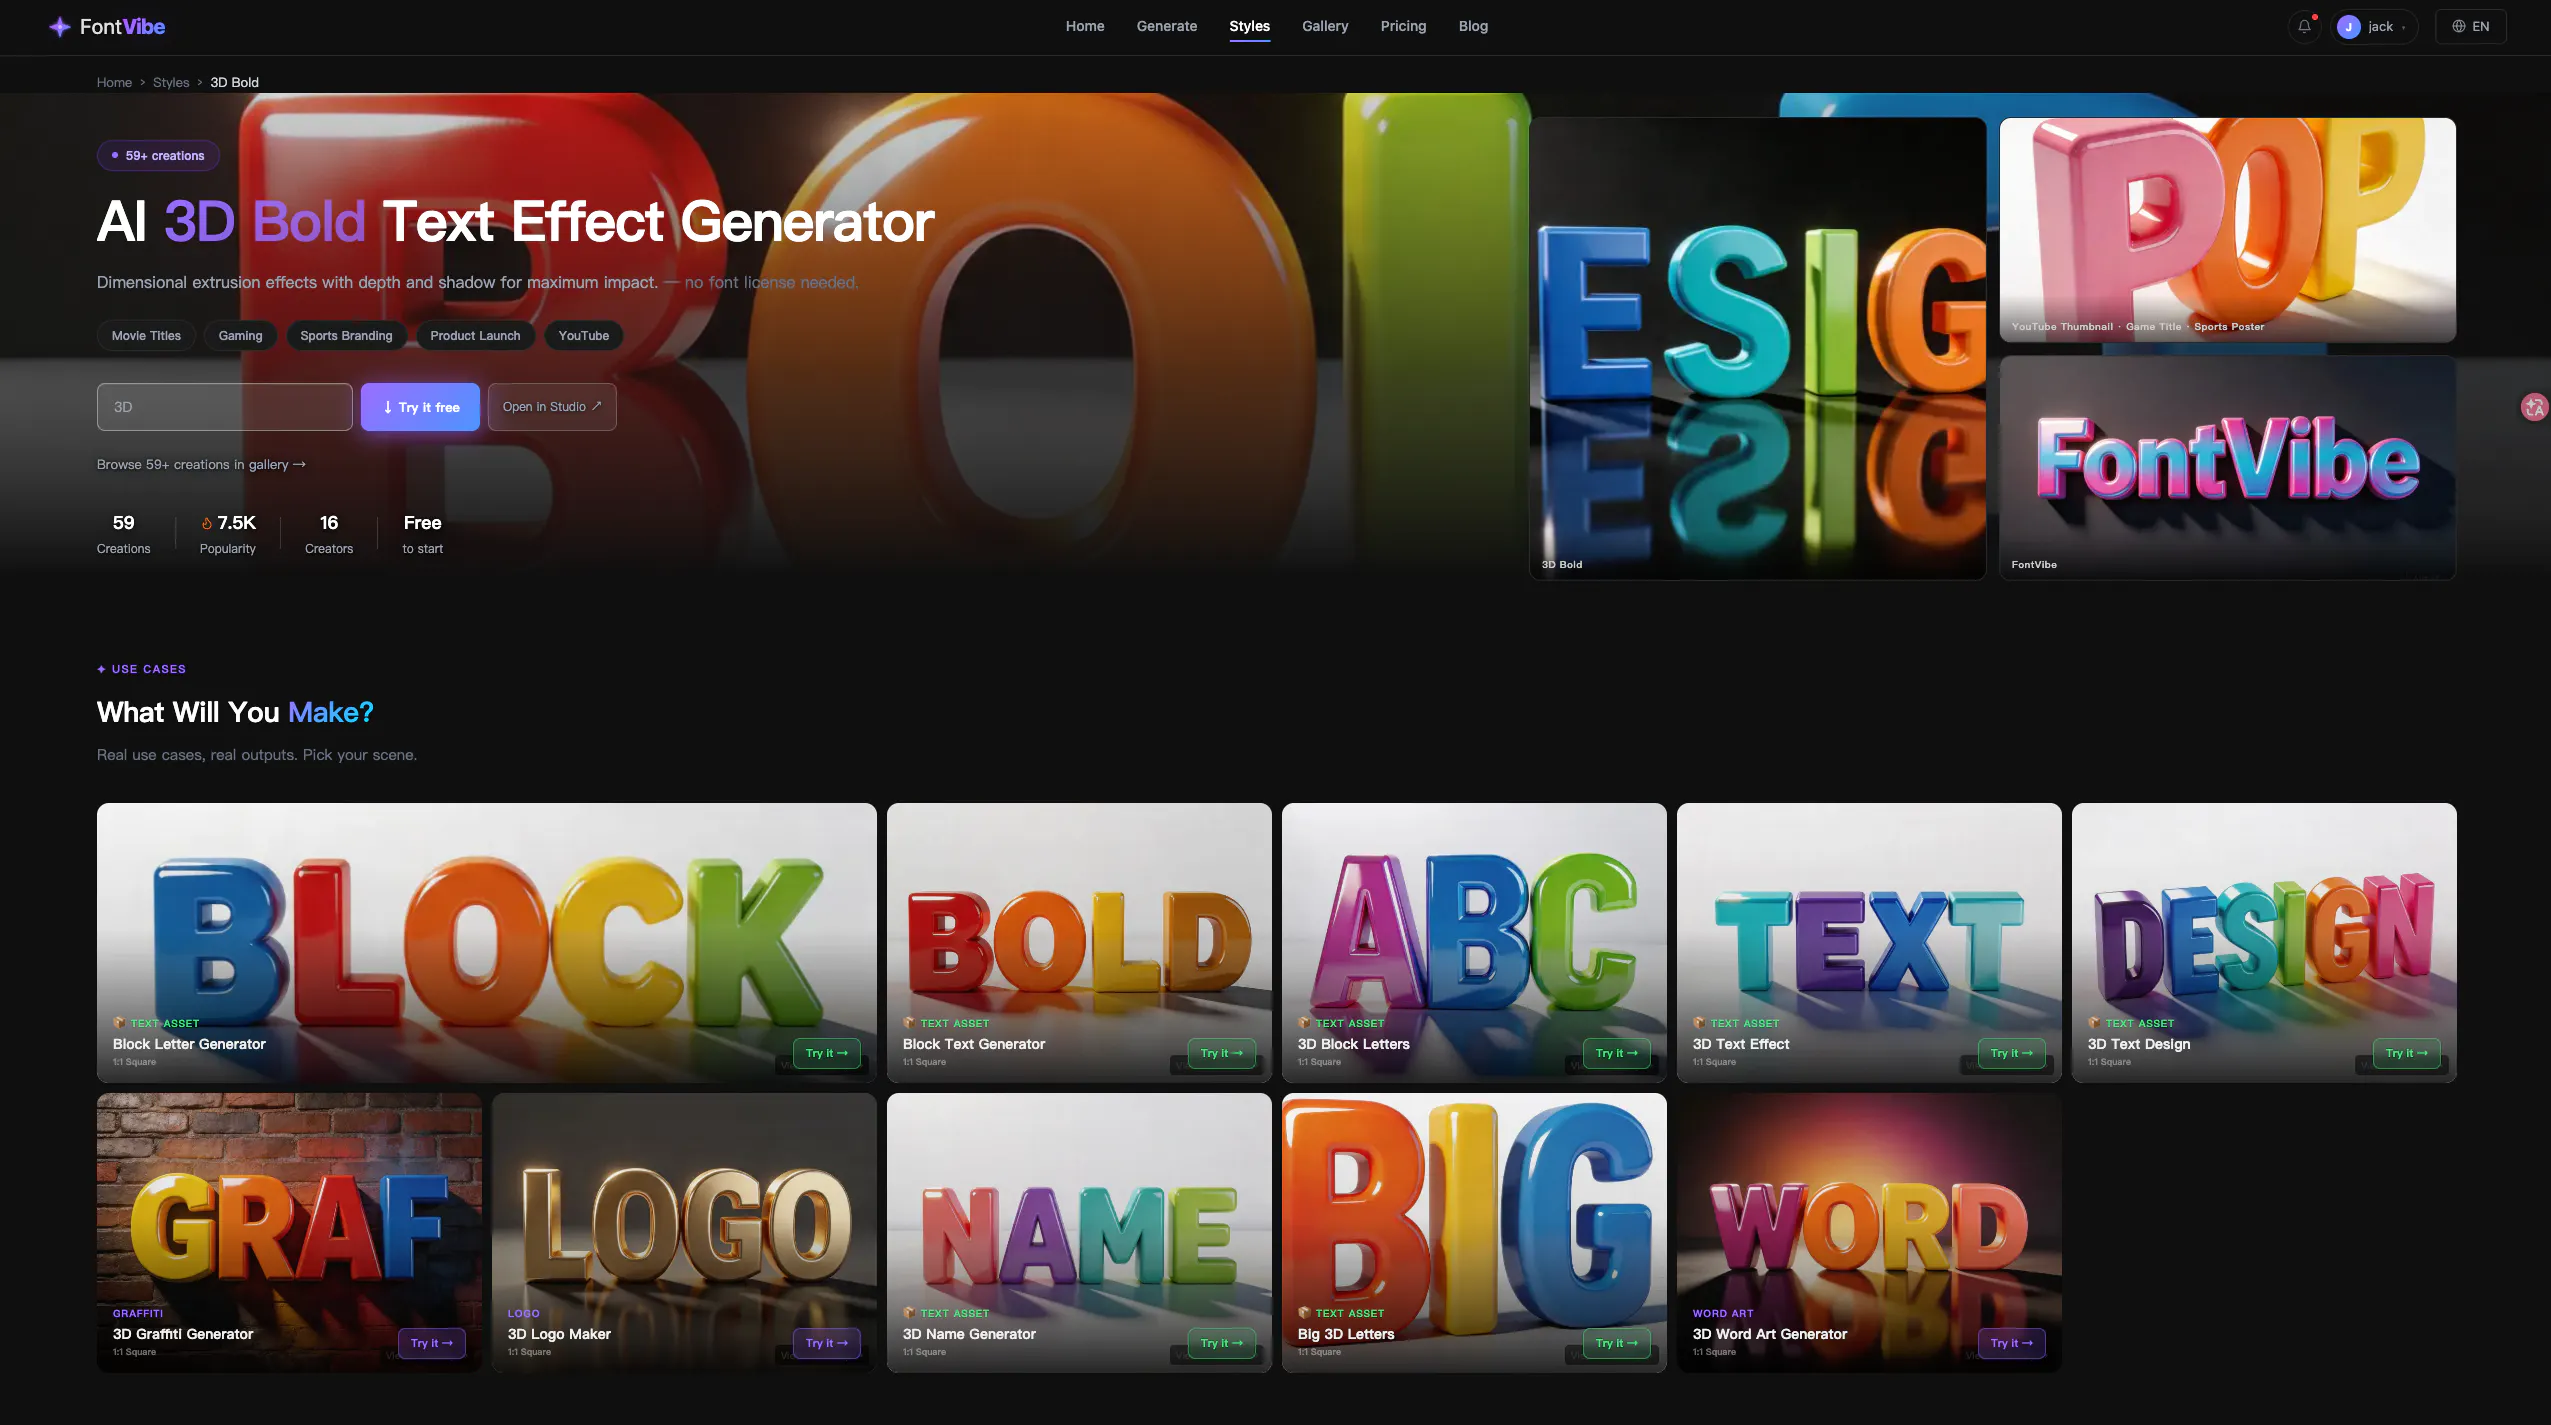This screenshot has width=2551, height=1425.
Task: Click Try it on 3D Word Art Generator
Action: point(2011,1343)
